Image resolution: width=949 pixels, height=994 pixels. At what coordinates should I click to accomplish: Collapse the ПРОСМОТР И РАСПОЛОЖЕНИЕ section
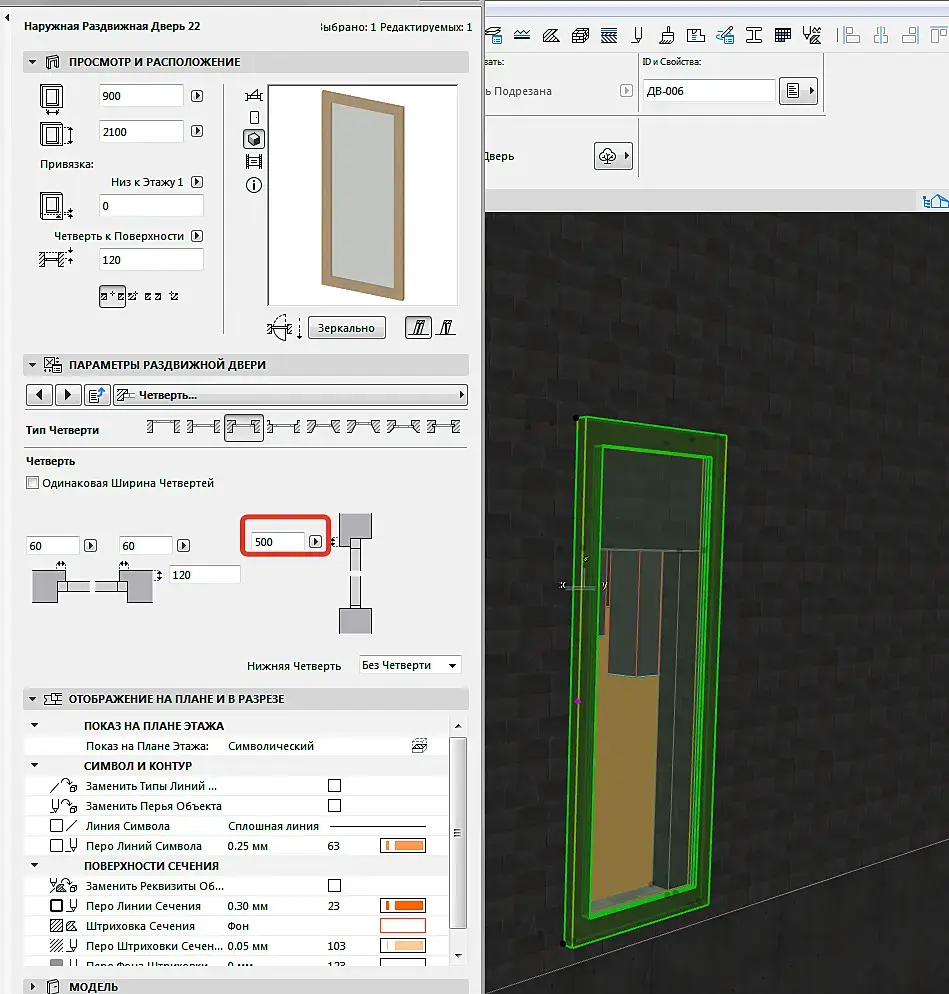32,62
